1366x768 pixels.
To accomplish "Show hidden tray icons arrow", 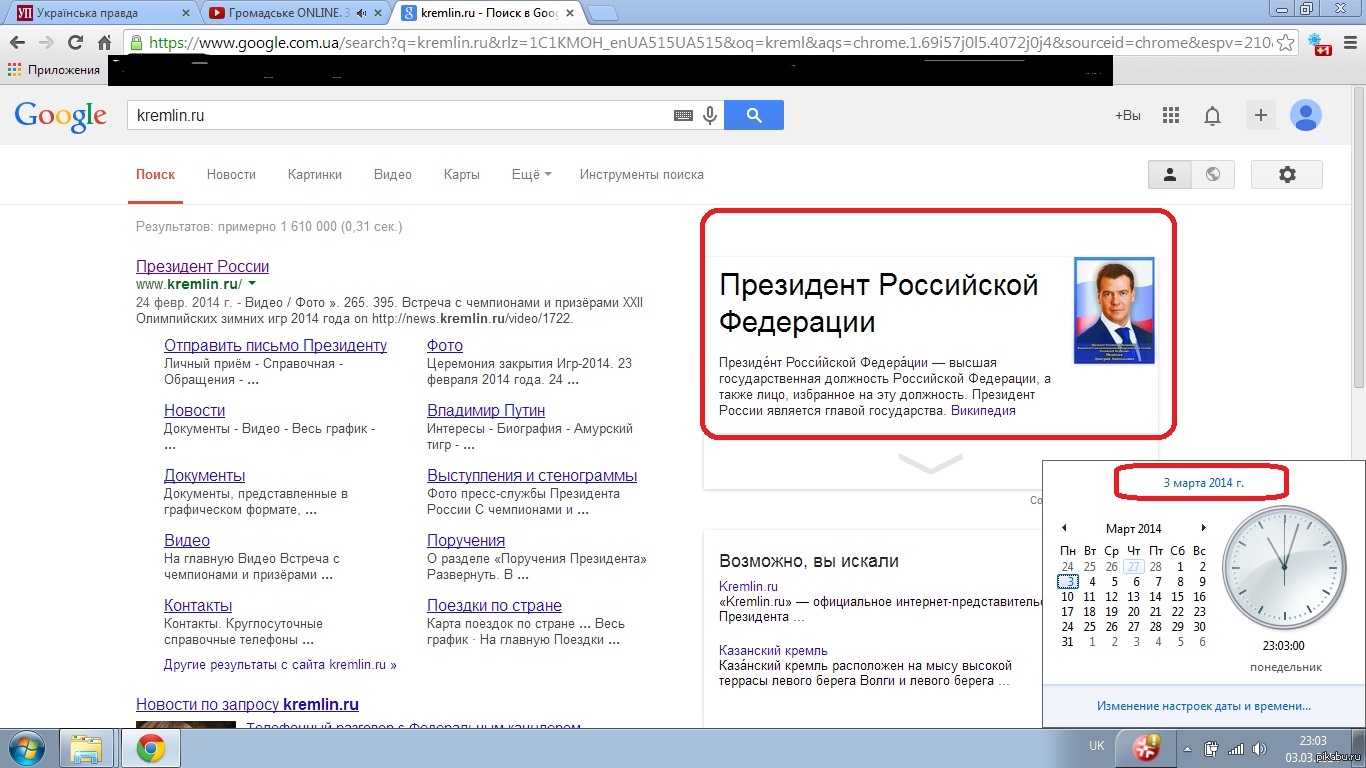I will pyautogui.click(x=1186, y=748).
